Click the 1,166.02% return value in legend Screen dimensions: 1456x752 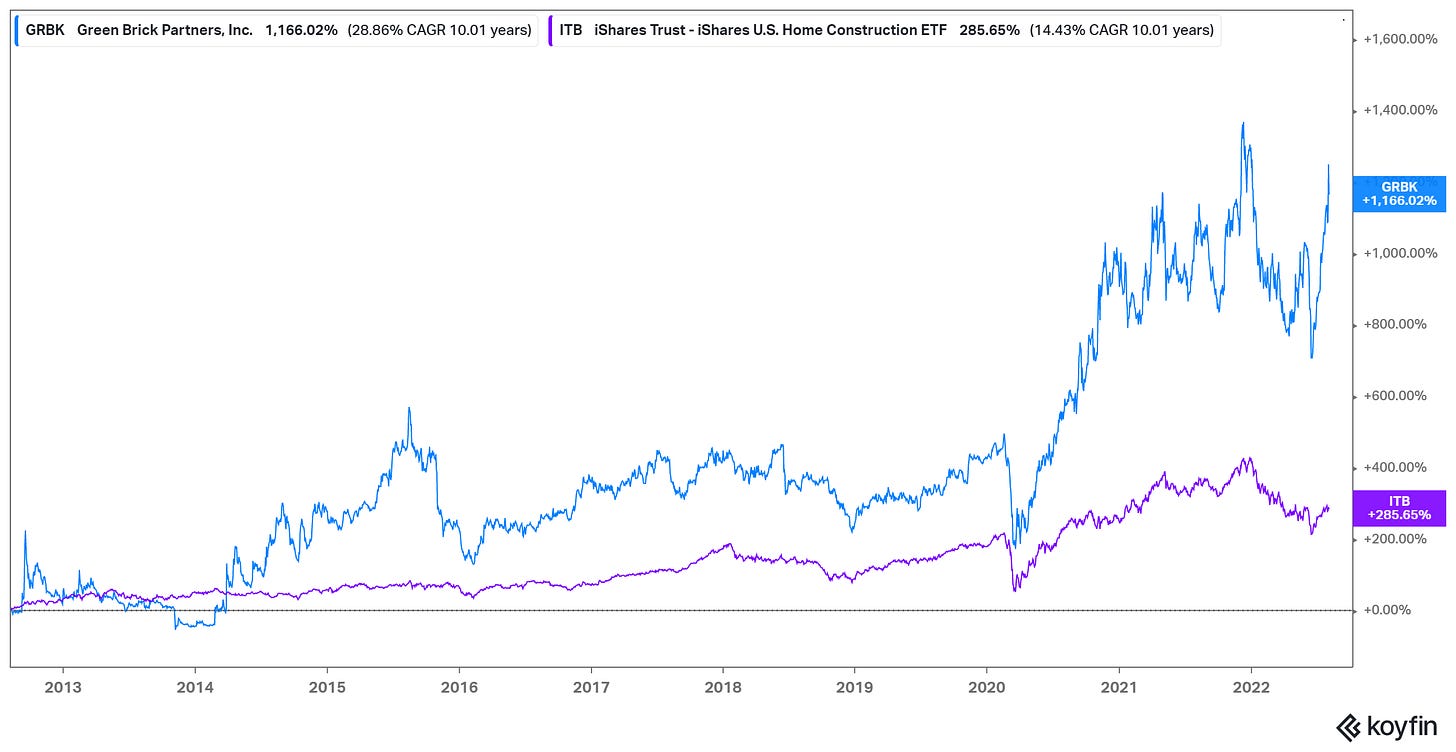[x=301, y=31]
